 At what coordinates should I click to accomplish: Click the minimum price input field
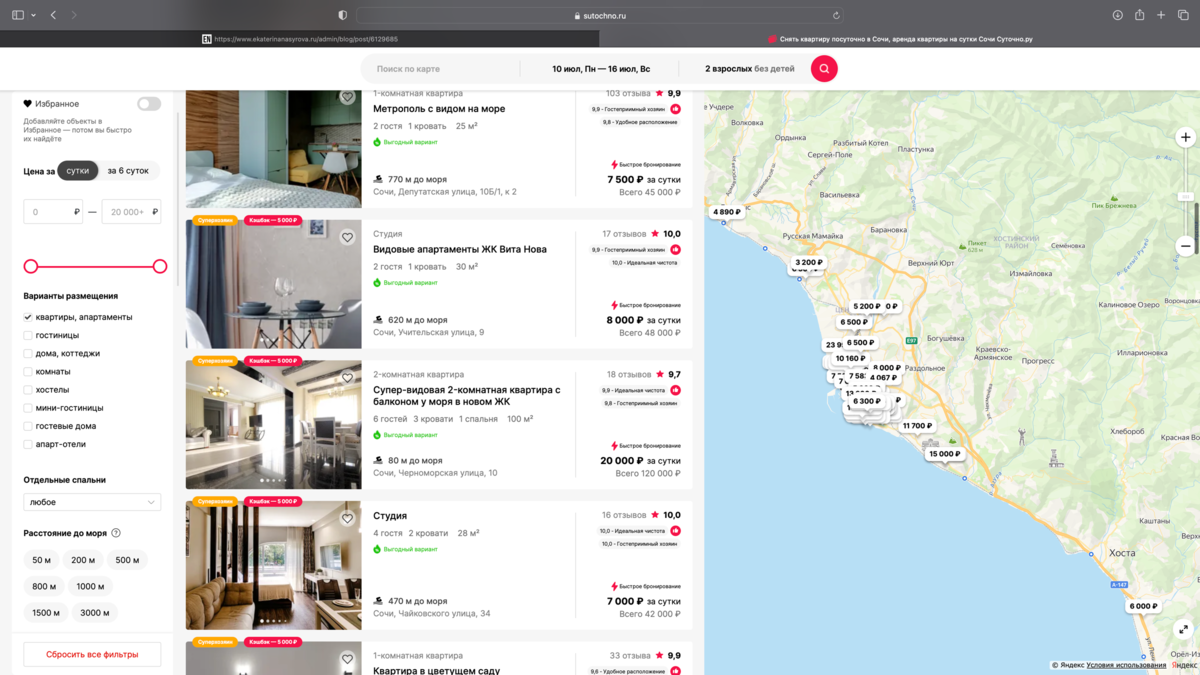pyautogui.click(x=53, y=212)
